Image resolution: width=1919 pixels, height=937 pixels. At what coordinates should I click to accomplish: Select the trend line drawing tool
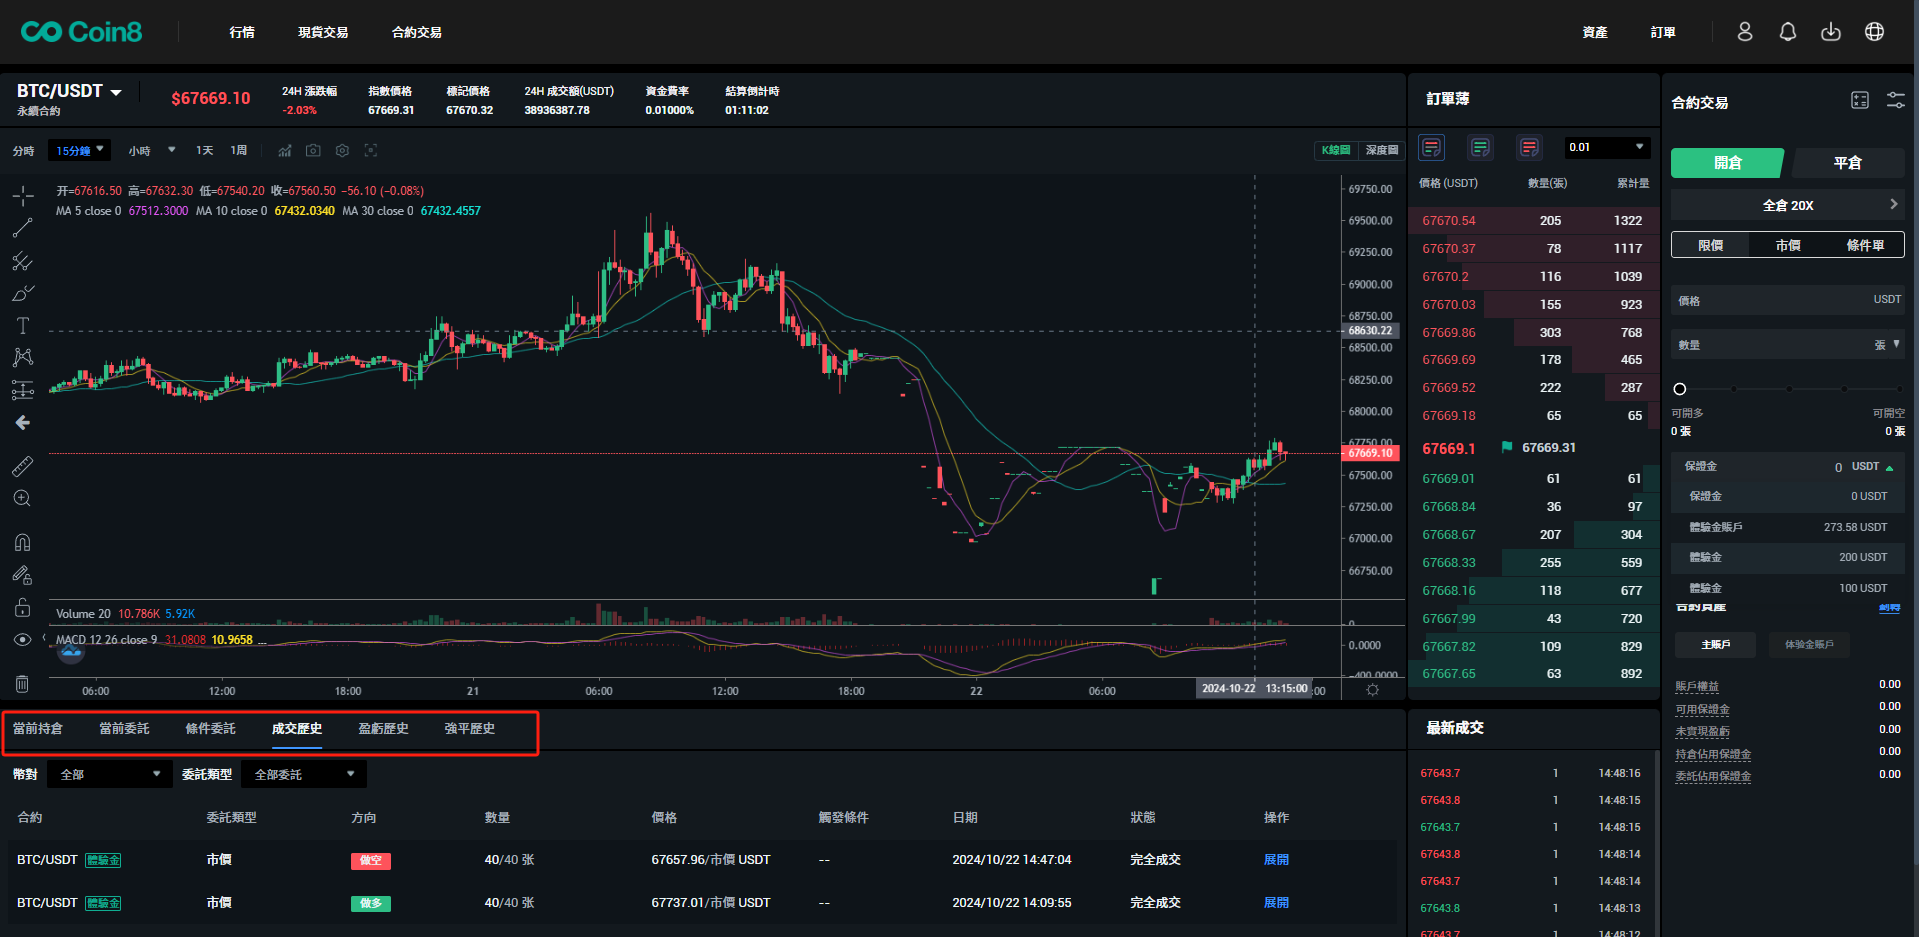click(22, 228)
